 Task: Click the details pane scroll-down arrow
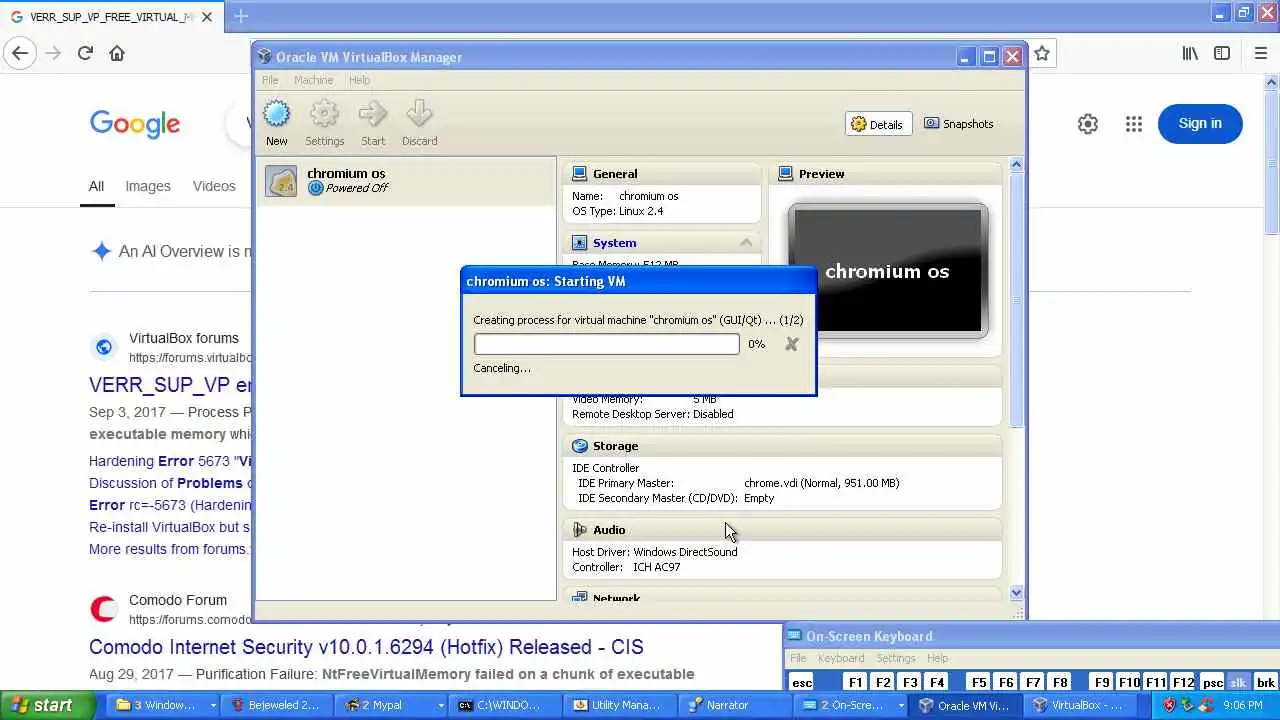coord(1016,593)
